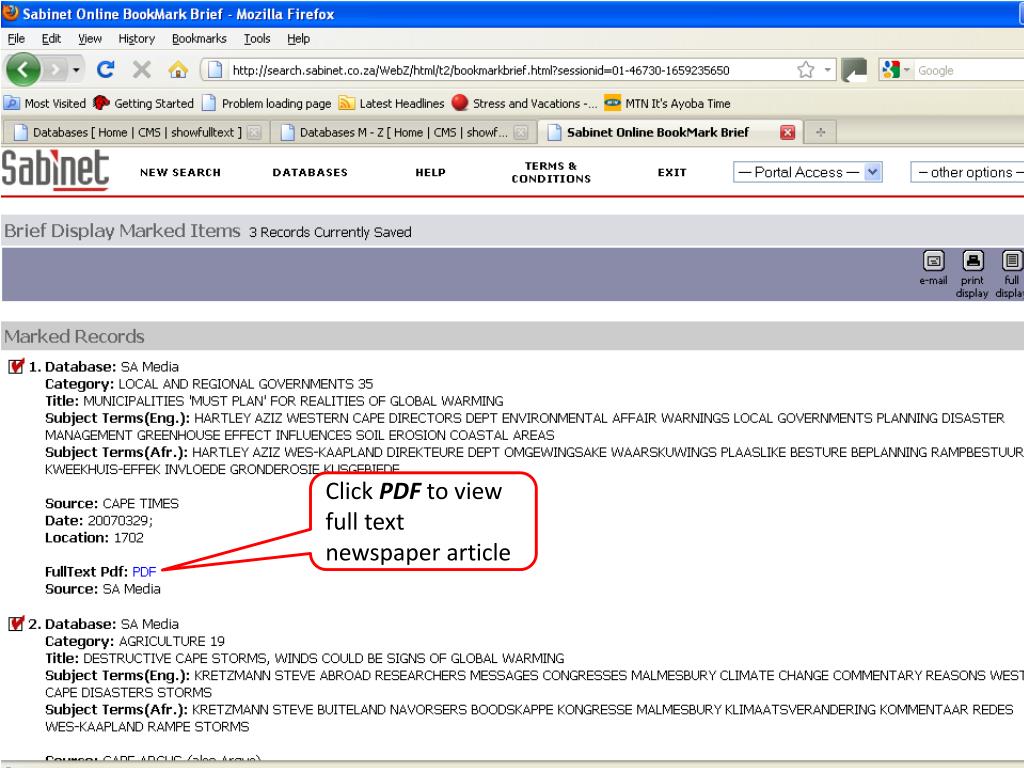Click EXIT in Sabinet navigation

(672, 172)
